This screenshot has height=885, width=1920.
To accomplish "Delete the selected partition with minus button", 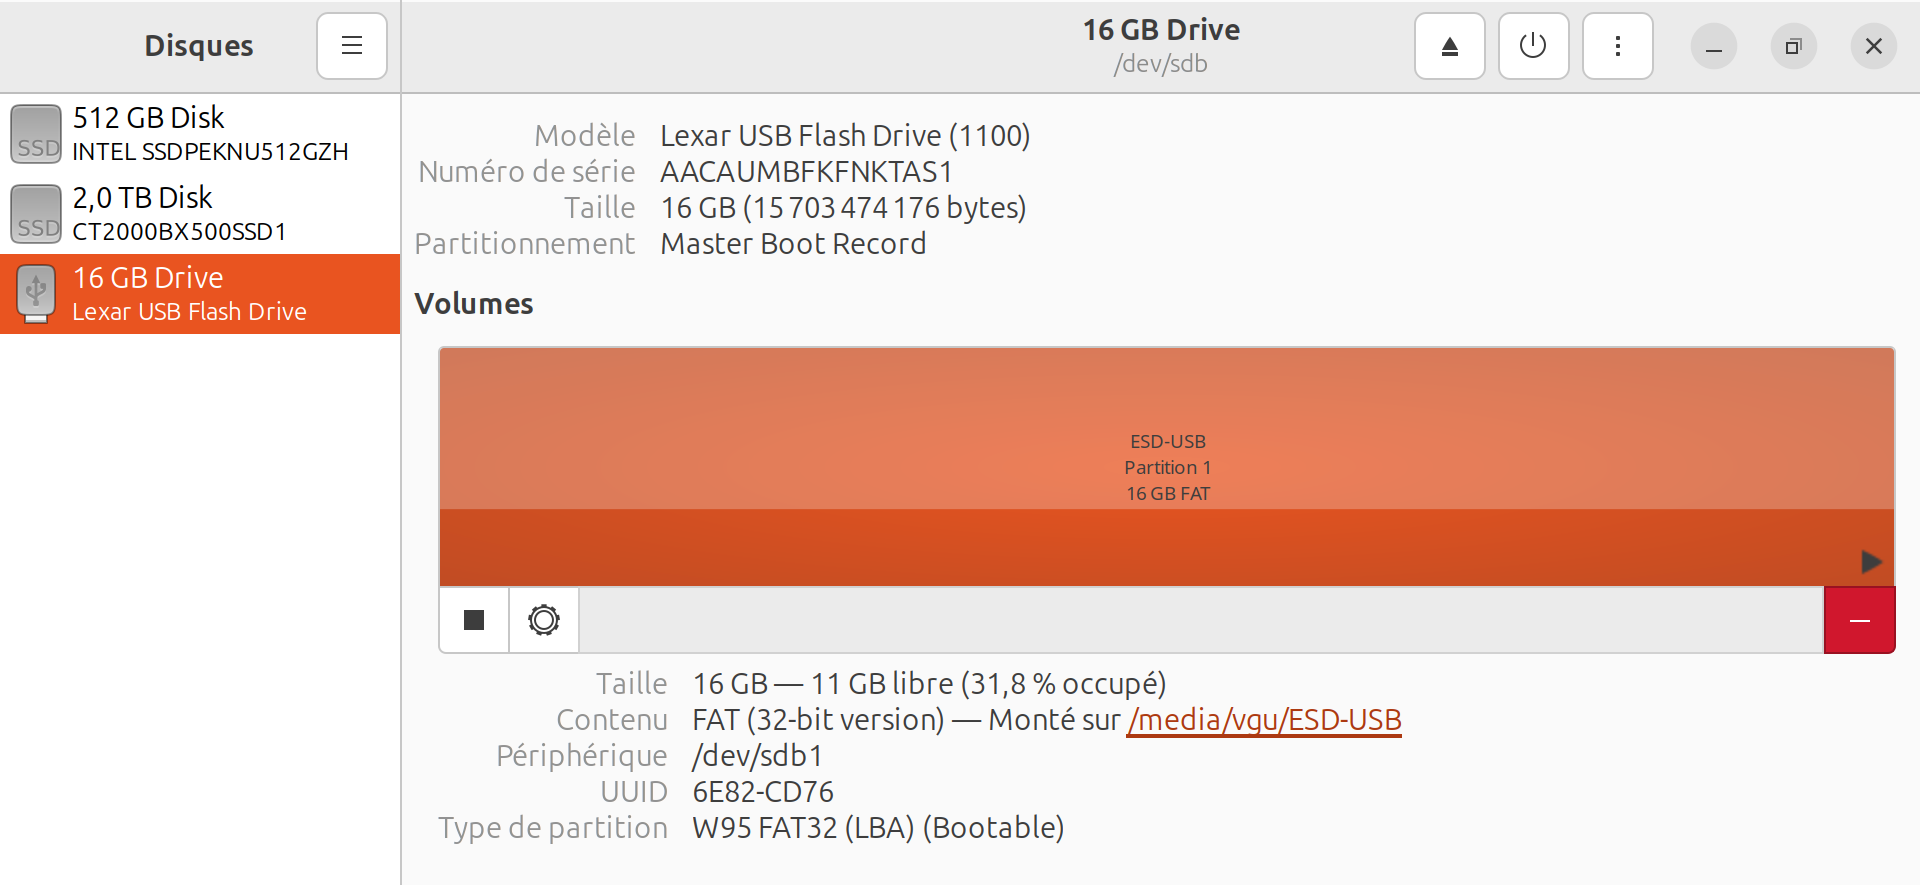I will click(1860, 620).
